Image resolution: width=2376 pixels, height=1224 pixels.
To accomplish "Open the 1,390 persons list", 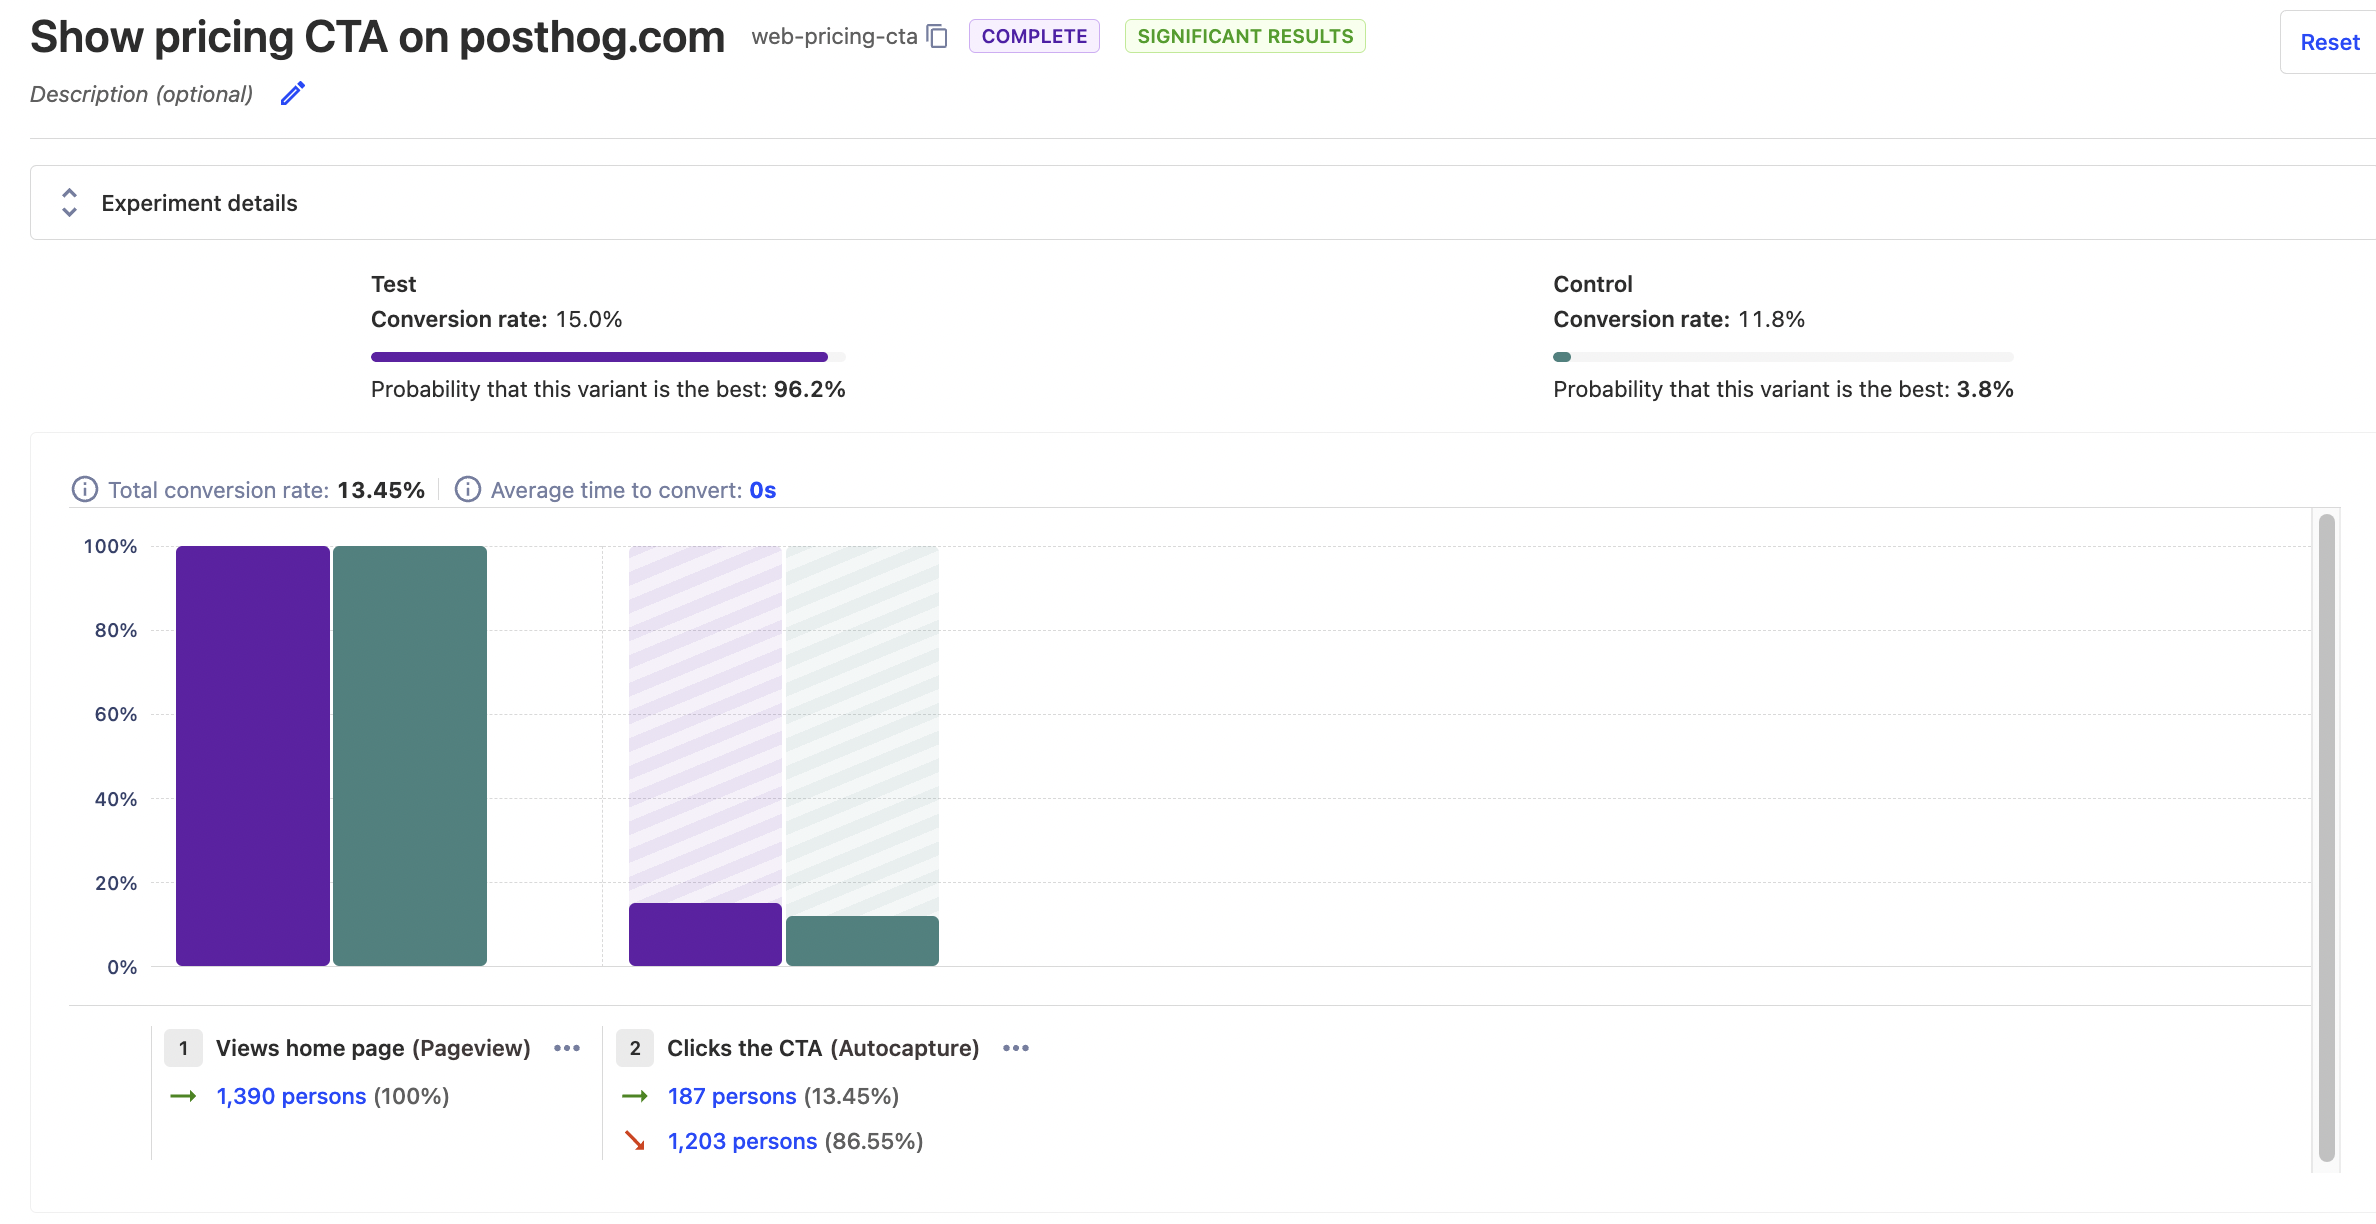I will (291, 1096).
